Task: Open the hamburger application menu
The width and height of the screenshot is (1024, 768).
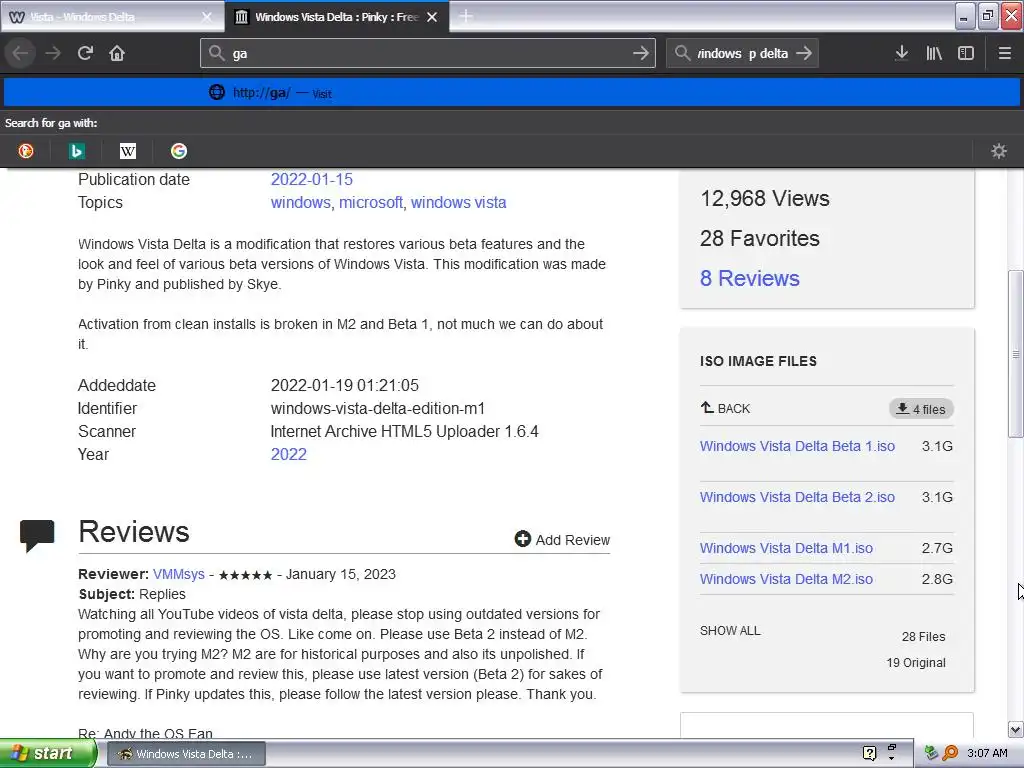Action: [1005, 53]
